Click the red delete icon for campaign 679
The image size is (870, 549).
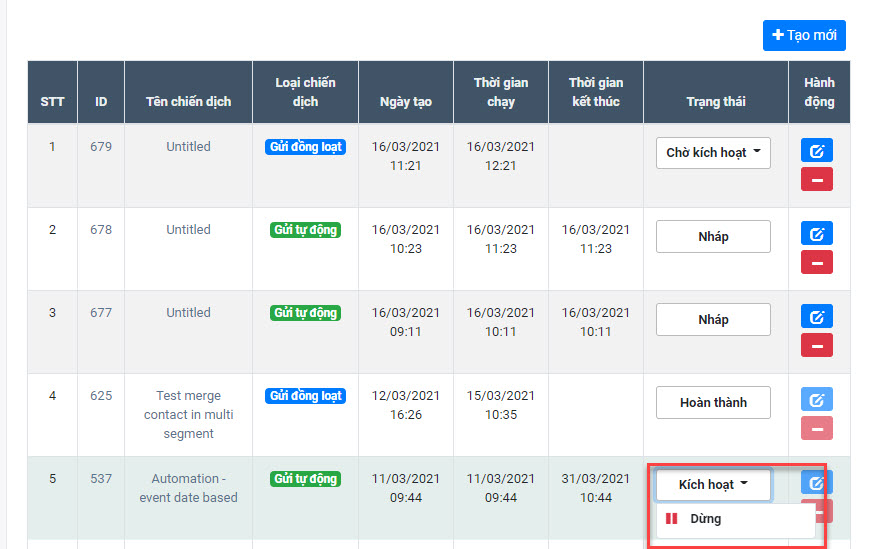click(816, 180)
